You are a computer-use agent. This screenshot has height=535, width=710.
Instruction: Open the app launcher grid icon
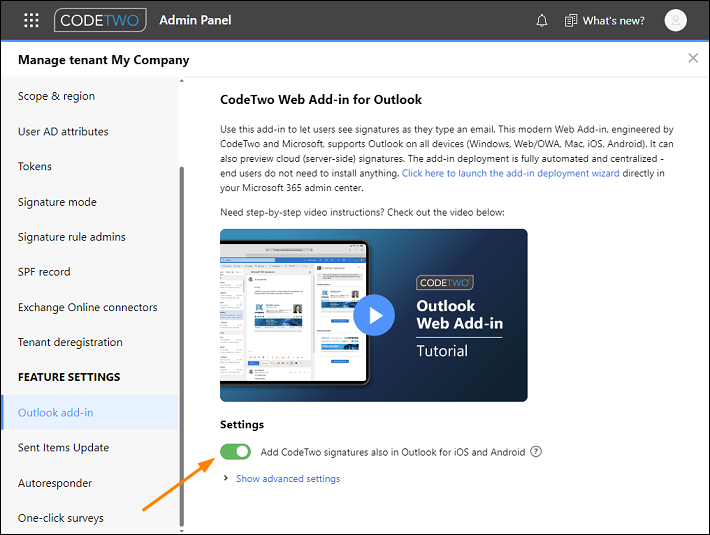click(31, 20)
